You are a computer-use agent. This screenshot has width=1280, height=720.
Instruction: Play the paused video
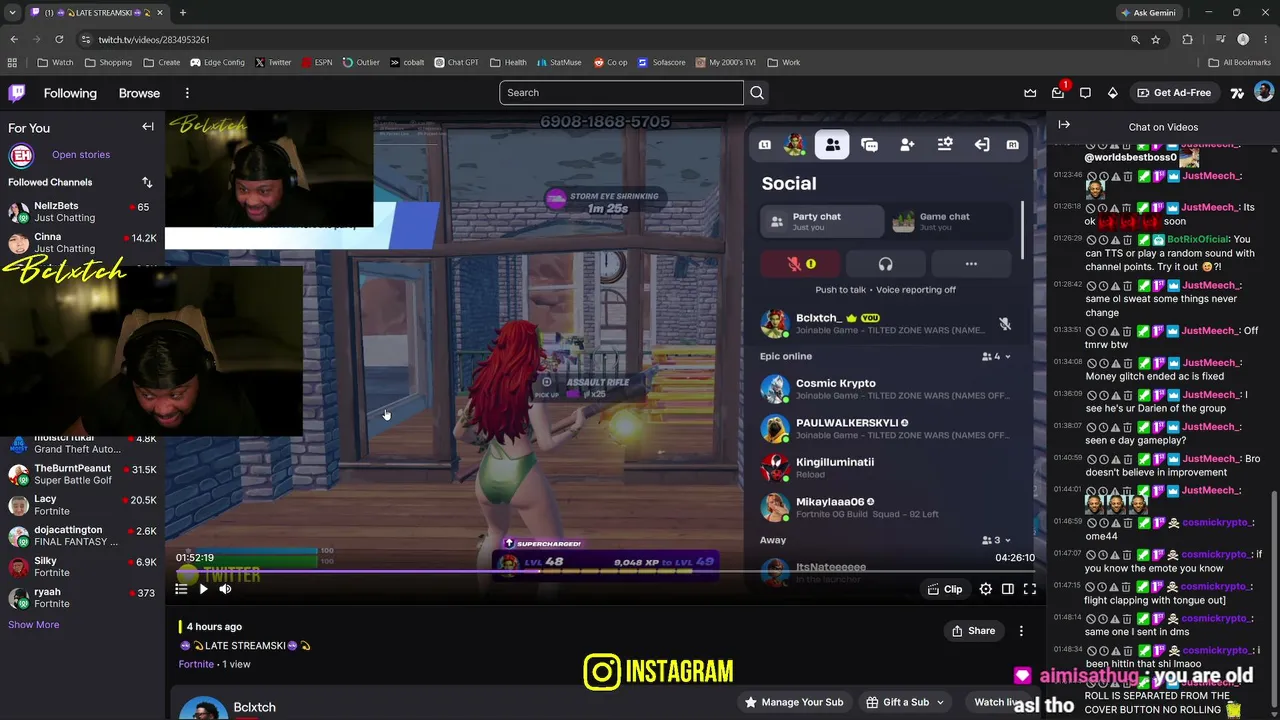tap(203, 589)
